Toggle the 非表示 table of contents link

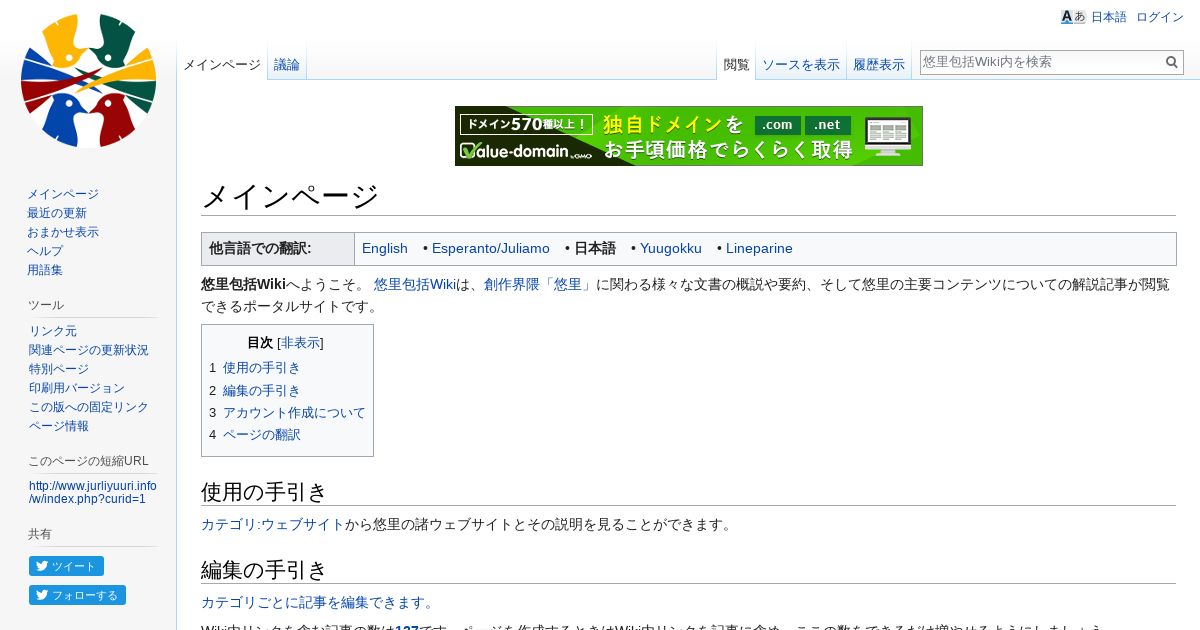point(300,343)
